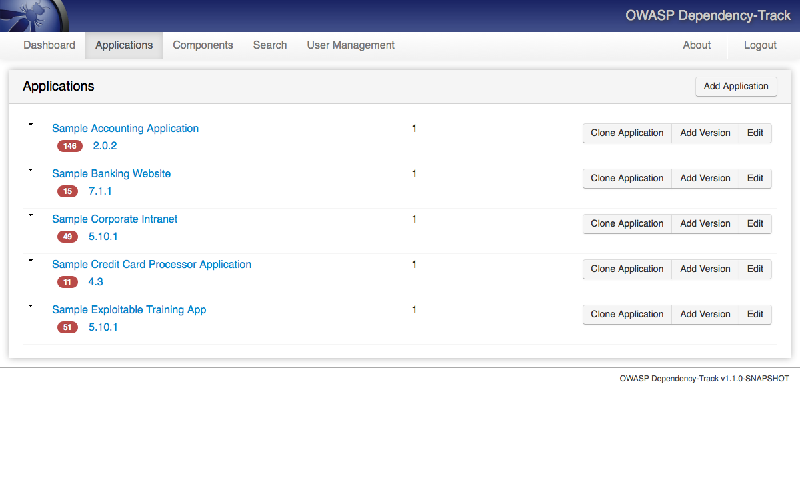Click version count 1 for Credit Card Processor
This screenshot has height=480, width=800.
point(414,264)
